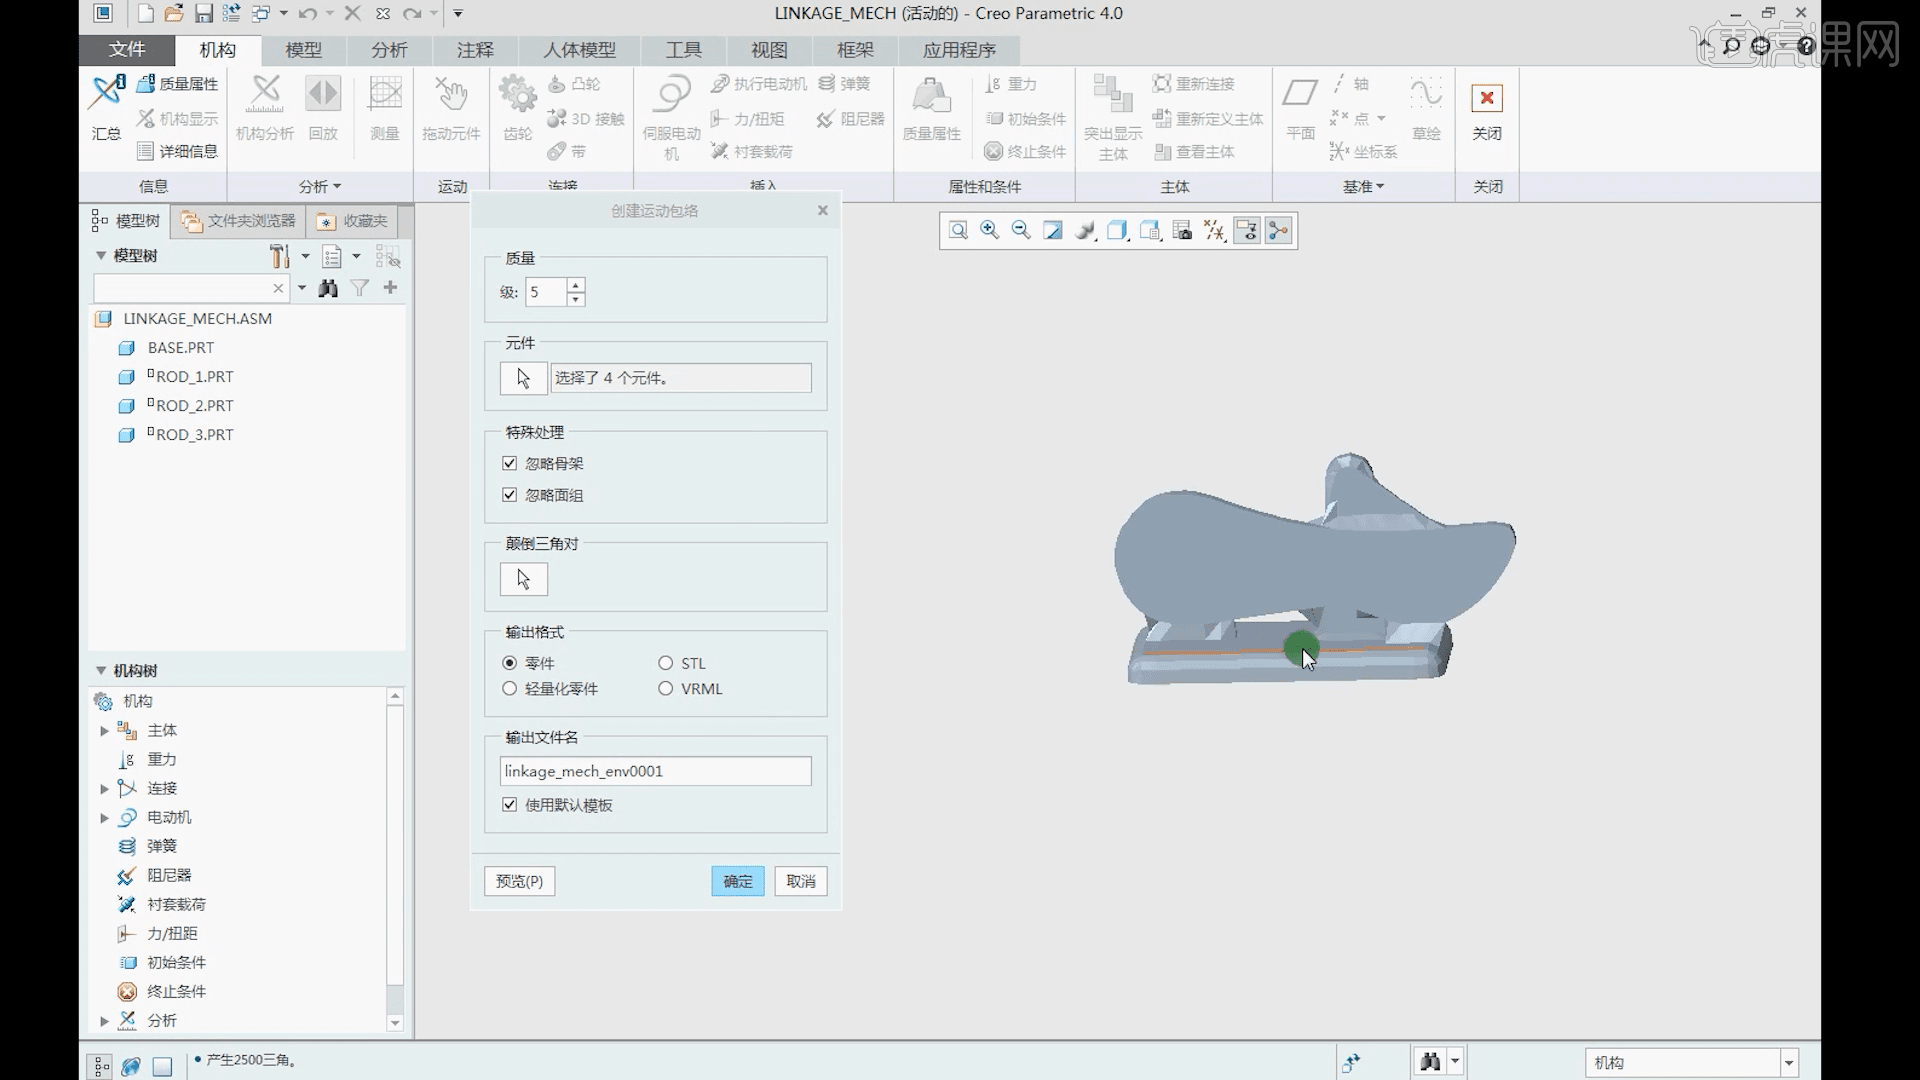Image resolution: width=1920 pixels, height=1080 pixels.
Task: Click binoculars search icon in model tree
Action: (x=328, y=288)
